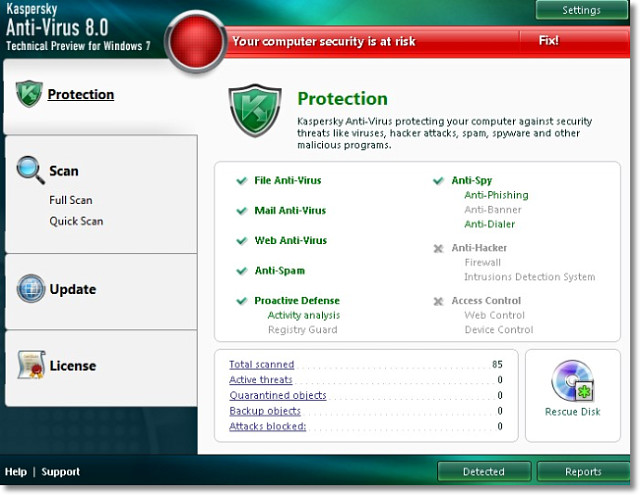
Task: Open the Update section
Action: (x=73, y=289)
